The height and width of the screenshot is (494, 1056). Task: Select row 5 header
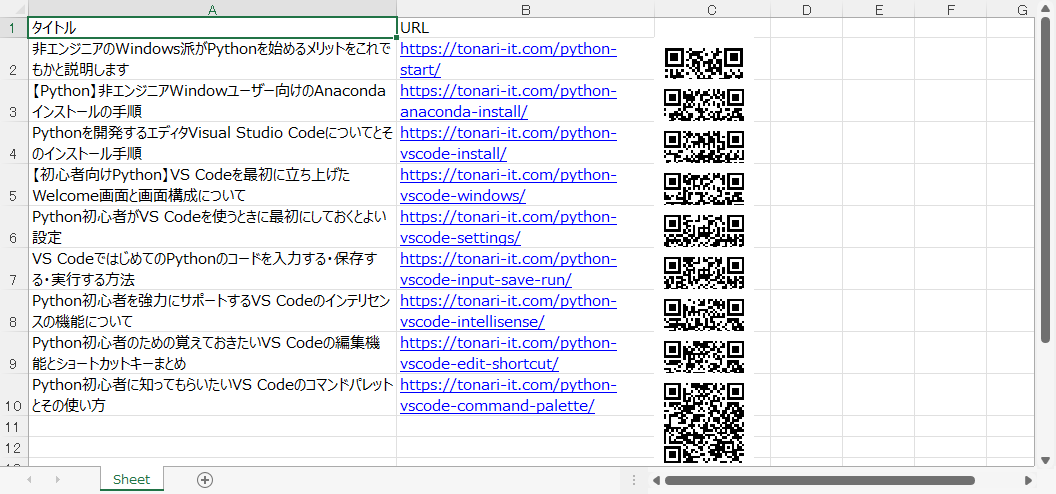point(13,184)
